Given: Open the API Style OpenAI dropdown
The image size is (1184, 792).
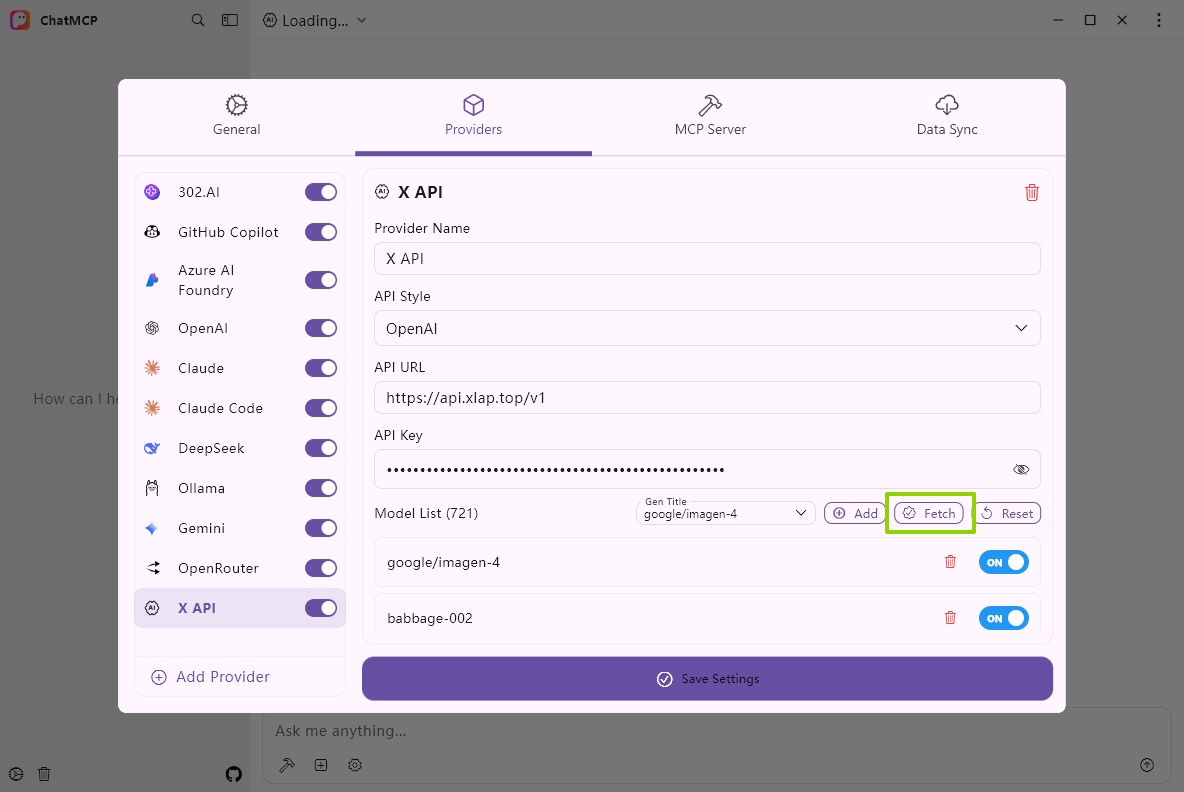Looking at the screenshot, I should (707, 328).
